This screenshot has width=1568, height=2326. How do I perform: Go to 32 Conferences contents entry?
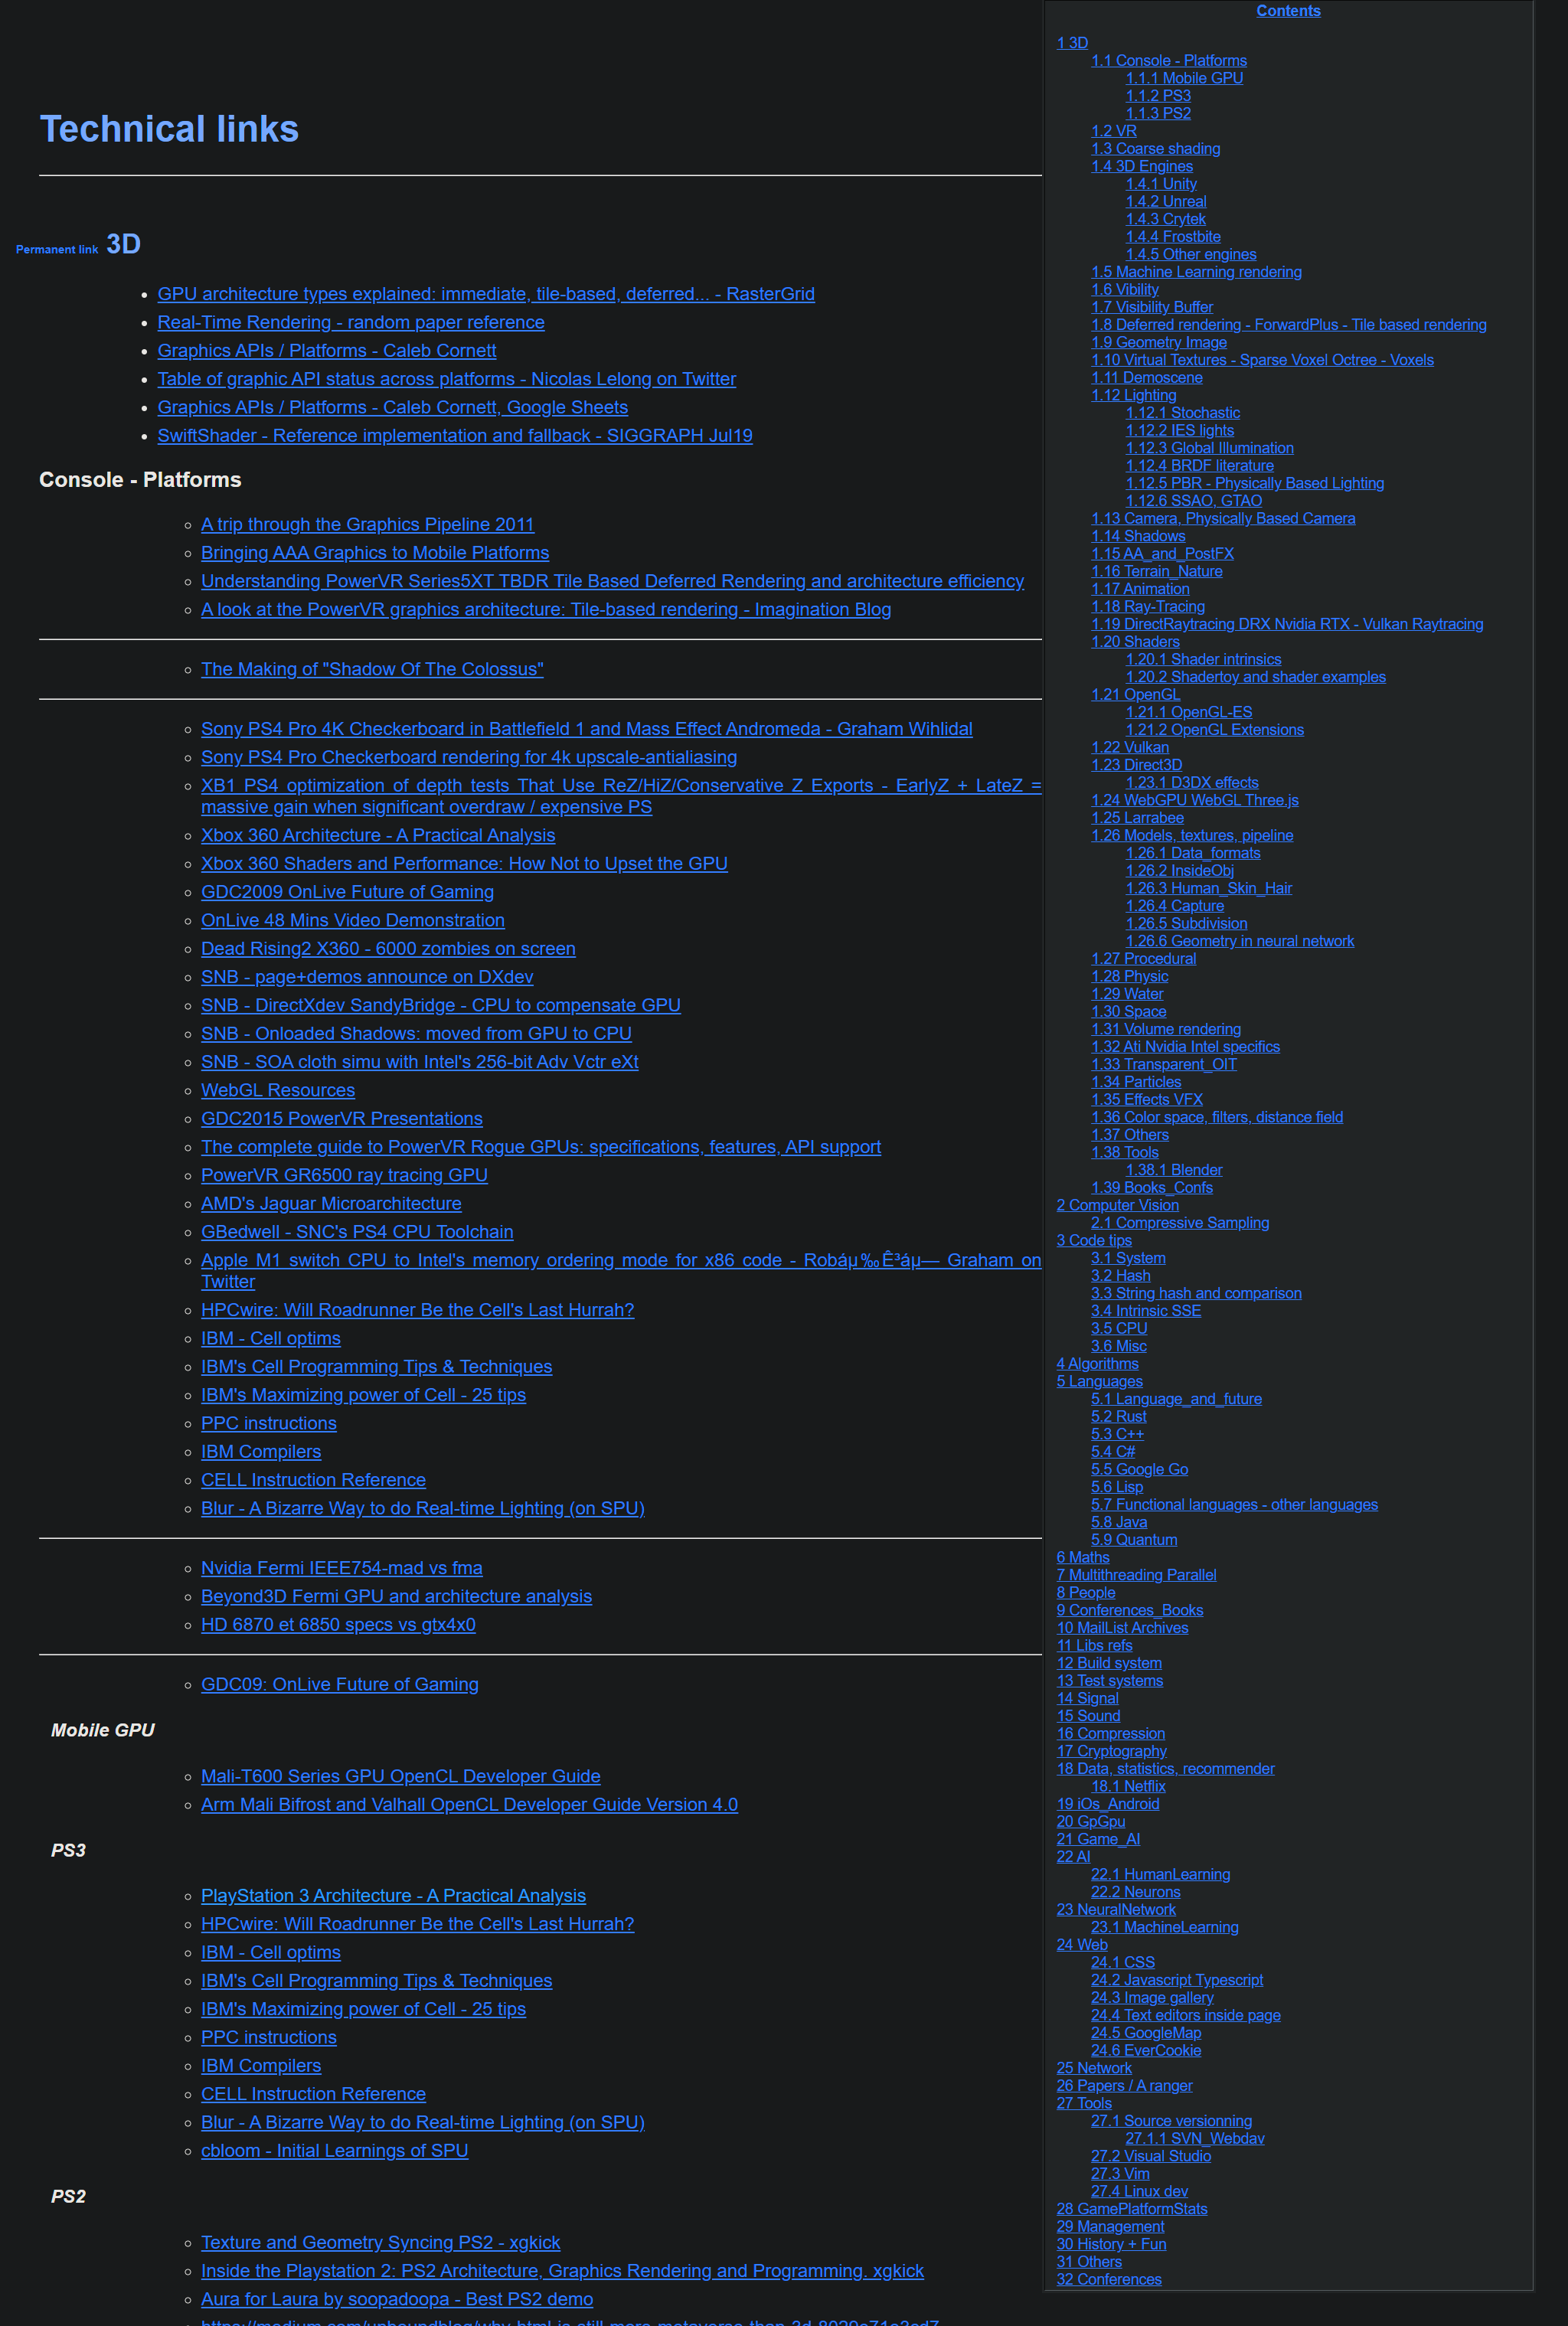(1108, 2279)
